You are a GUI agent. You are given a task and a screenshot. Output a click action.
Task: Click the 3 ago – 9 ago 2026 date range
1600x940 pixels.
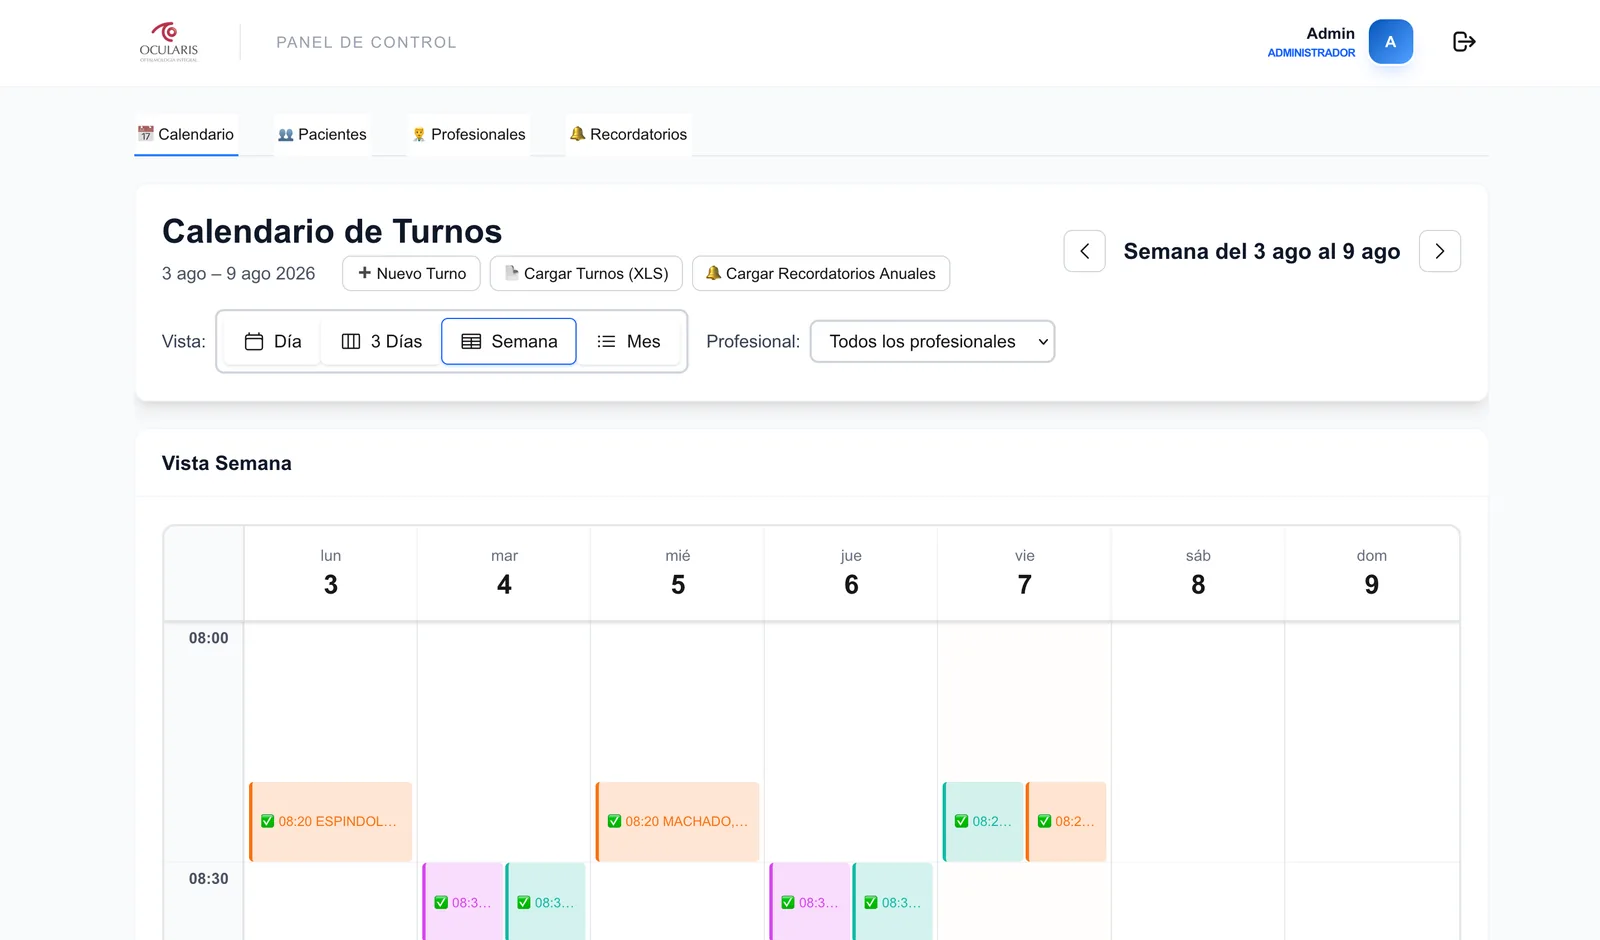(x=238, y=274)
